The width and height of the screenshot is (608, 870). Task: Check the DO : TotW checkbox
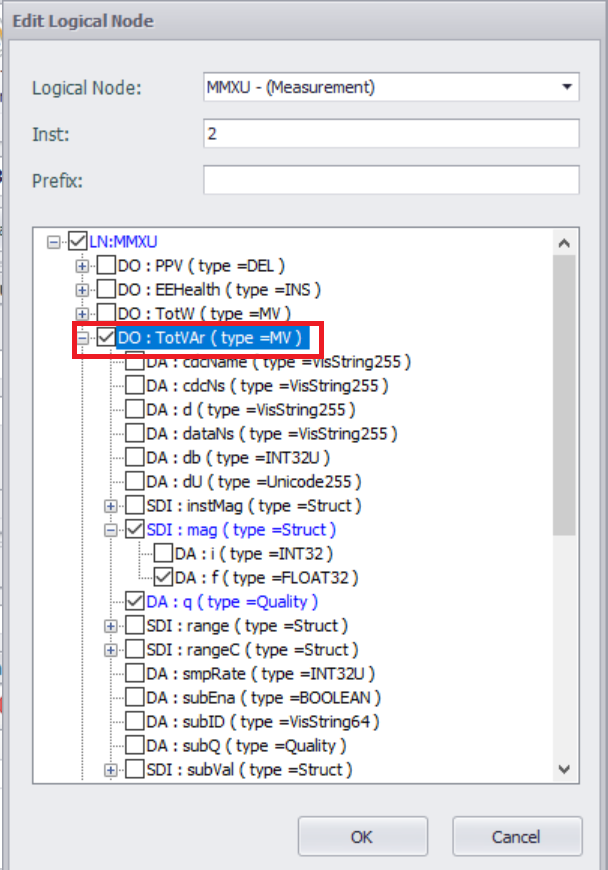pos(106,314)
